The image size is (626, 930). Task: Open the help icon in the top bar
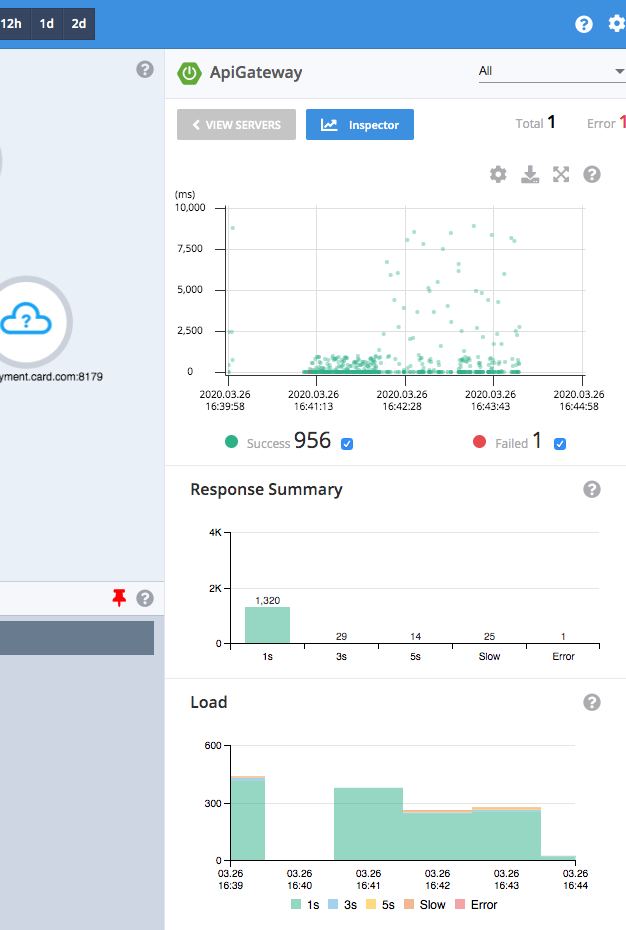(x=584, y=24)
